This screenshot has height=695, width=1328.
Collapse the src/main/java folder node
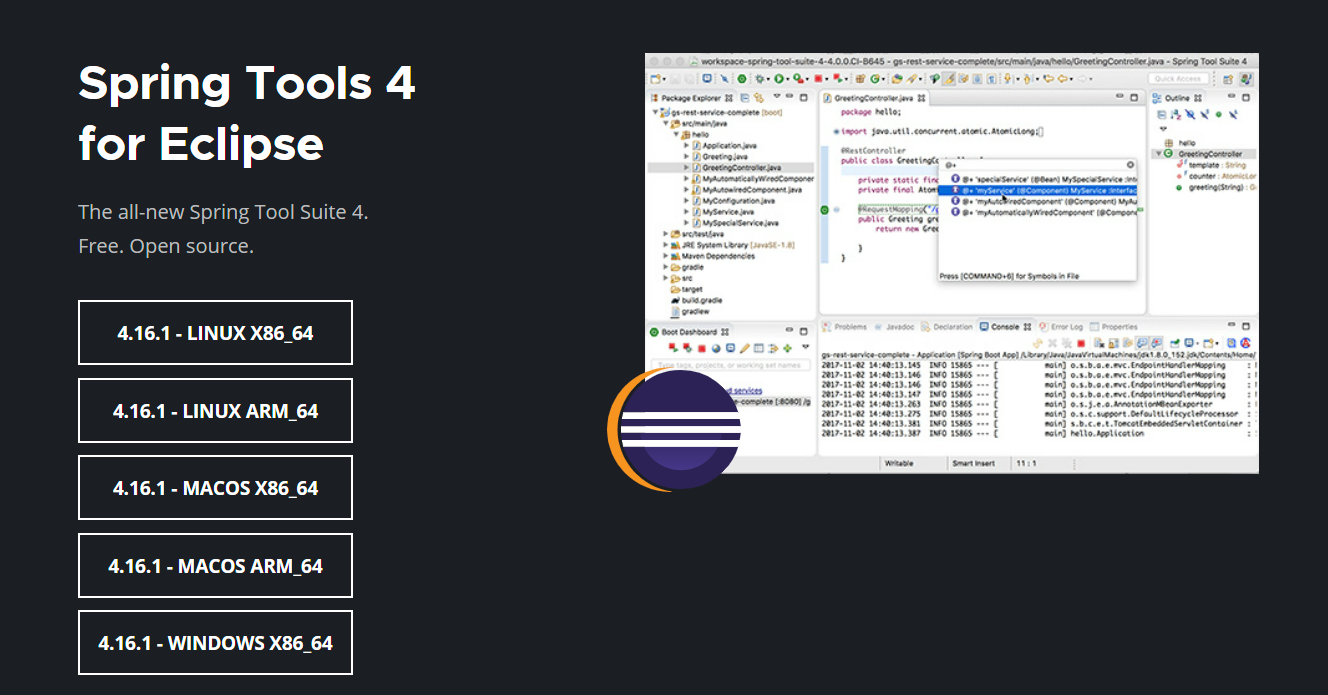point(665,123)
